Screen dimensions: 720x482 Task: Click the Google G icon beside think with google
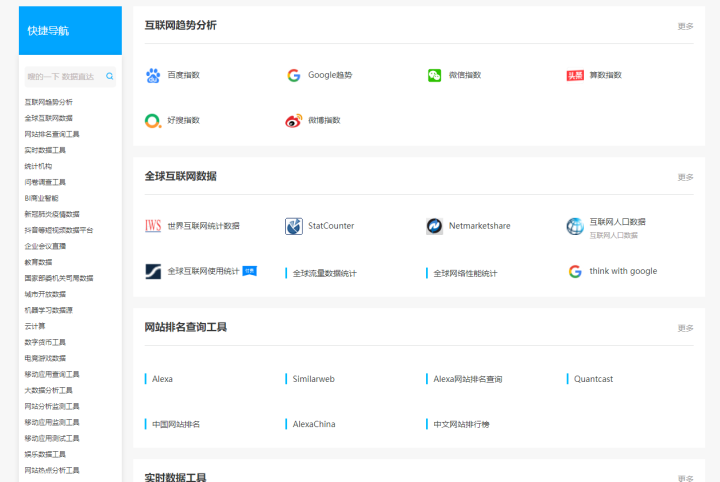(575, 271)
